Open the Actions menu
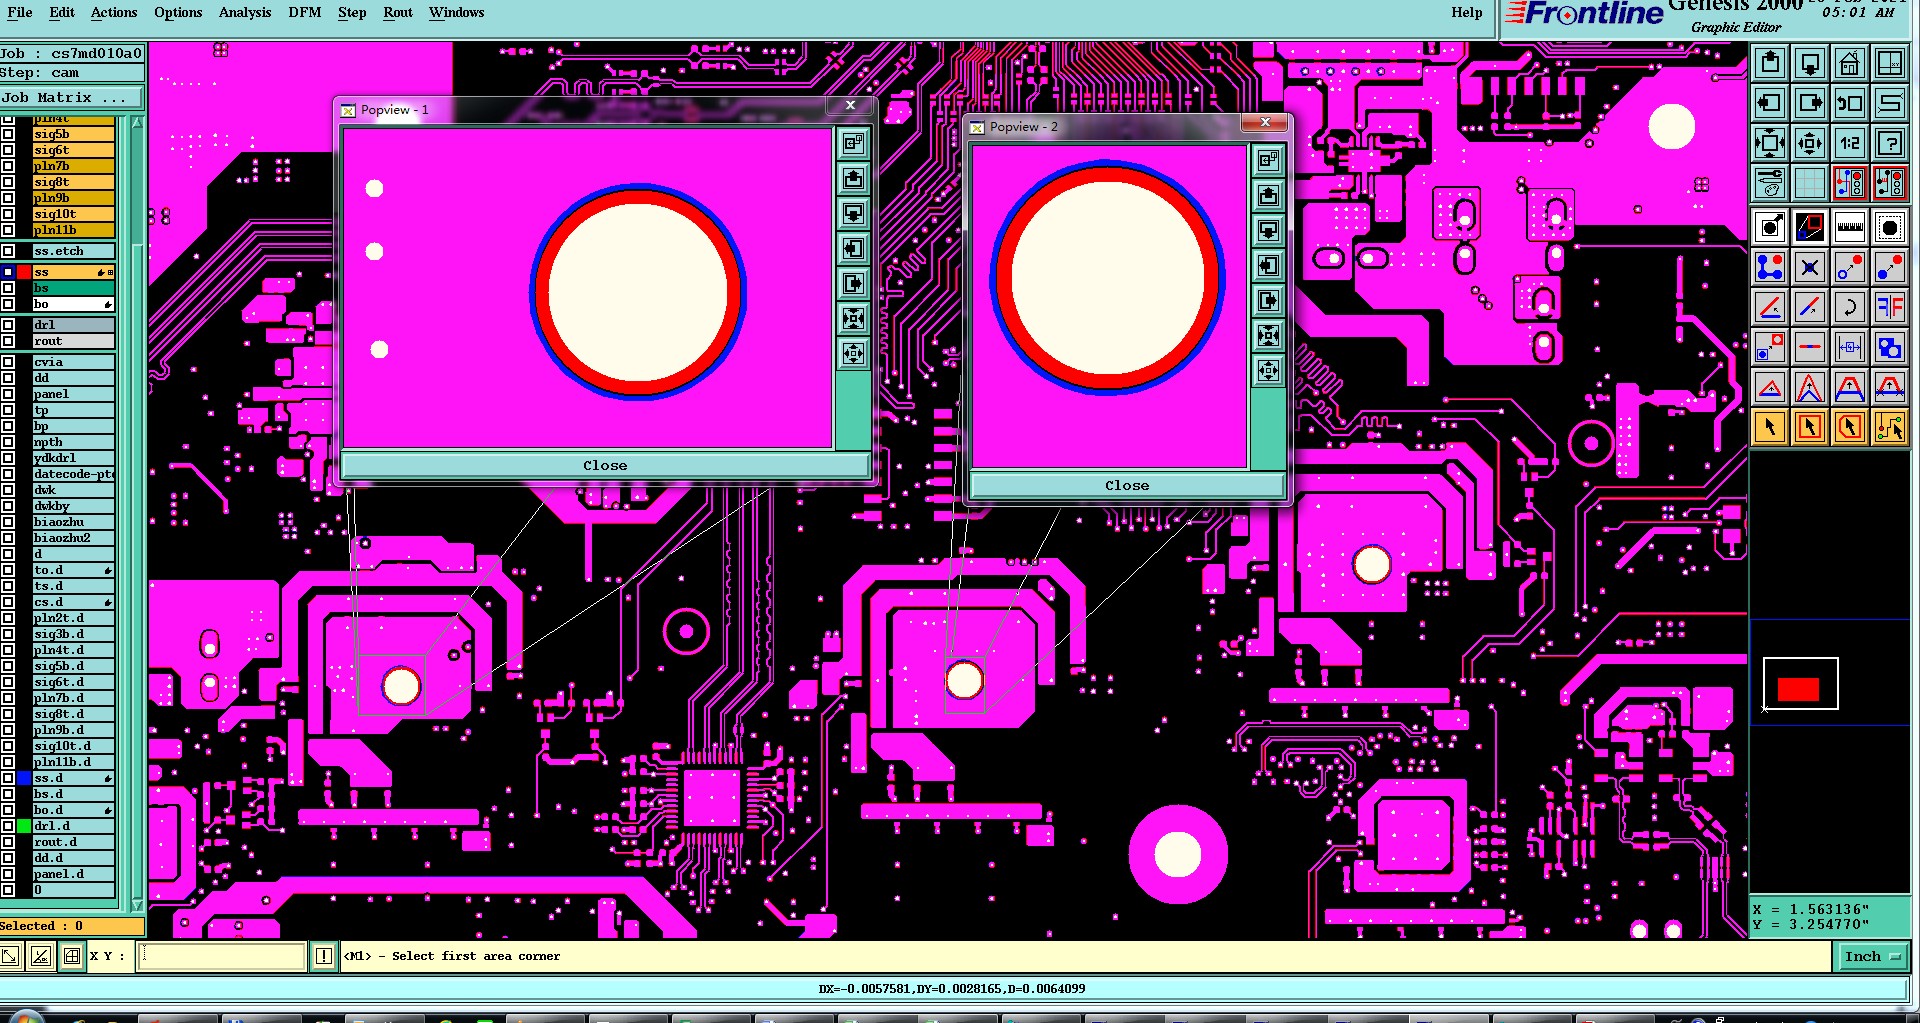The height and width of the screenshot is (1023, 1920). pyautogui.click(x=114, y=12)
